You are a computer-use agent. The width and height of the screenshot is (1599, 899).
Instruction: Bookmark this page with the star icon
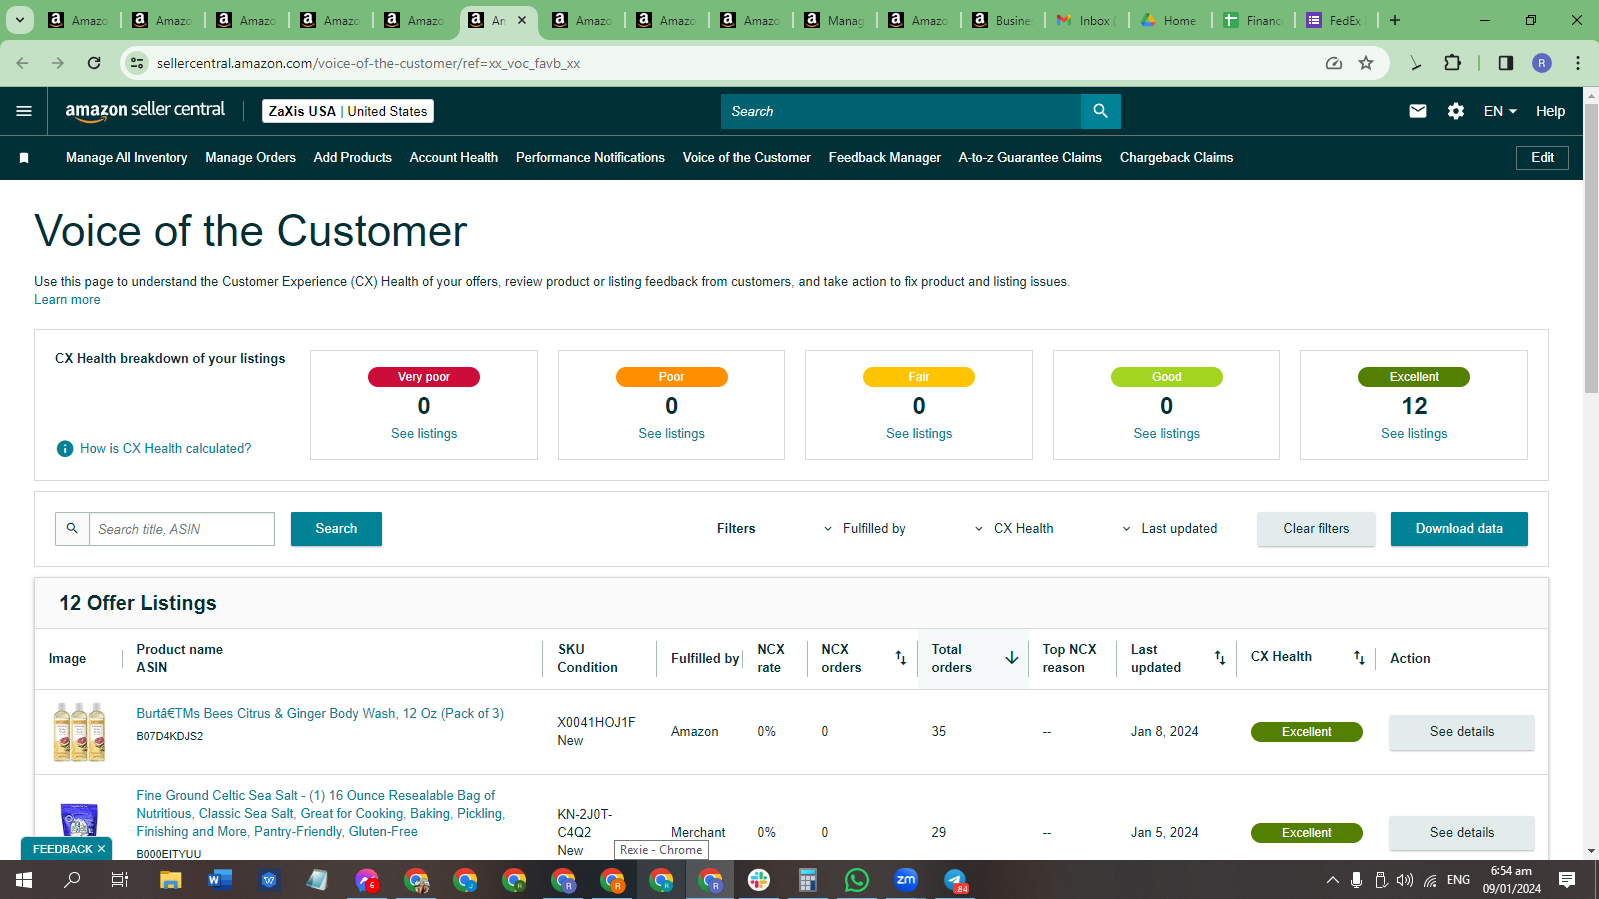point(1366,63)
